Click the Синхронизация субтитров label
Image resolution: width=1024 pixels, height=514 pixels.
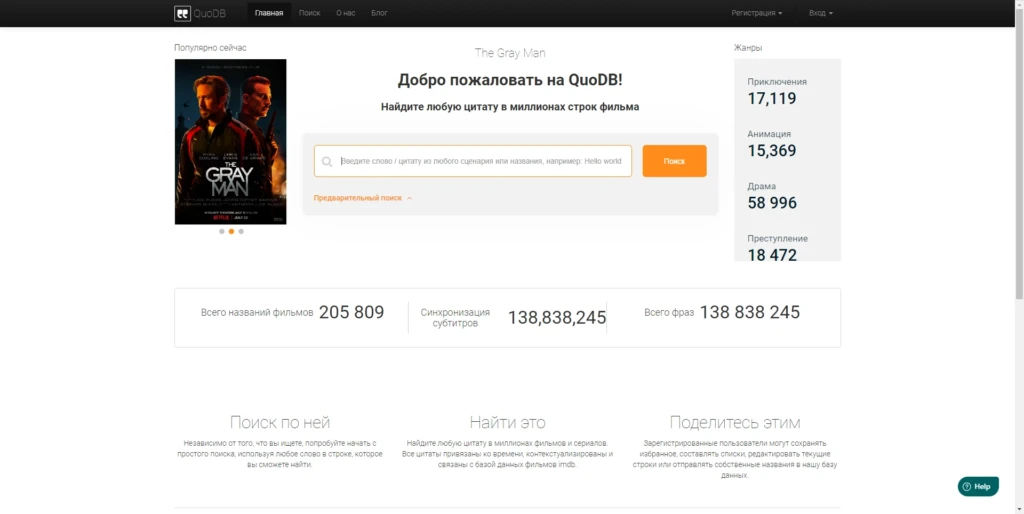(455, 317)
